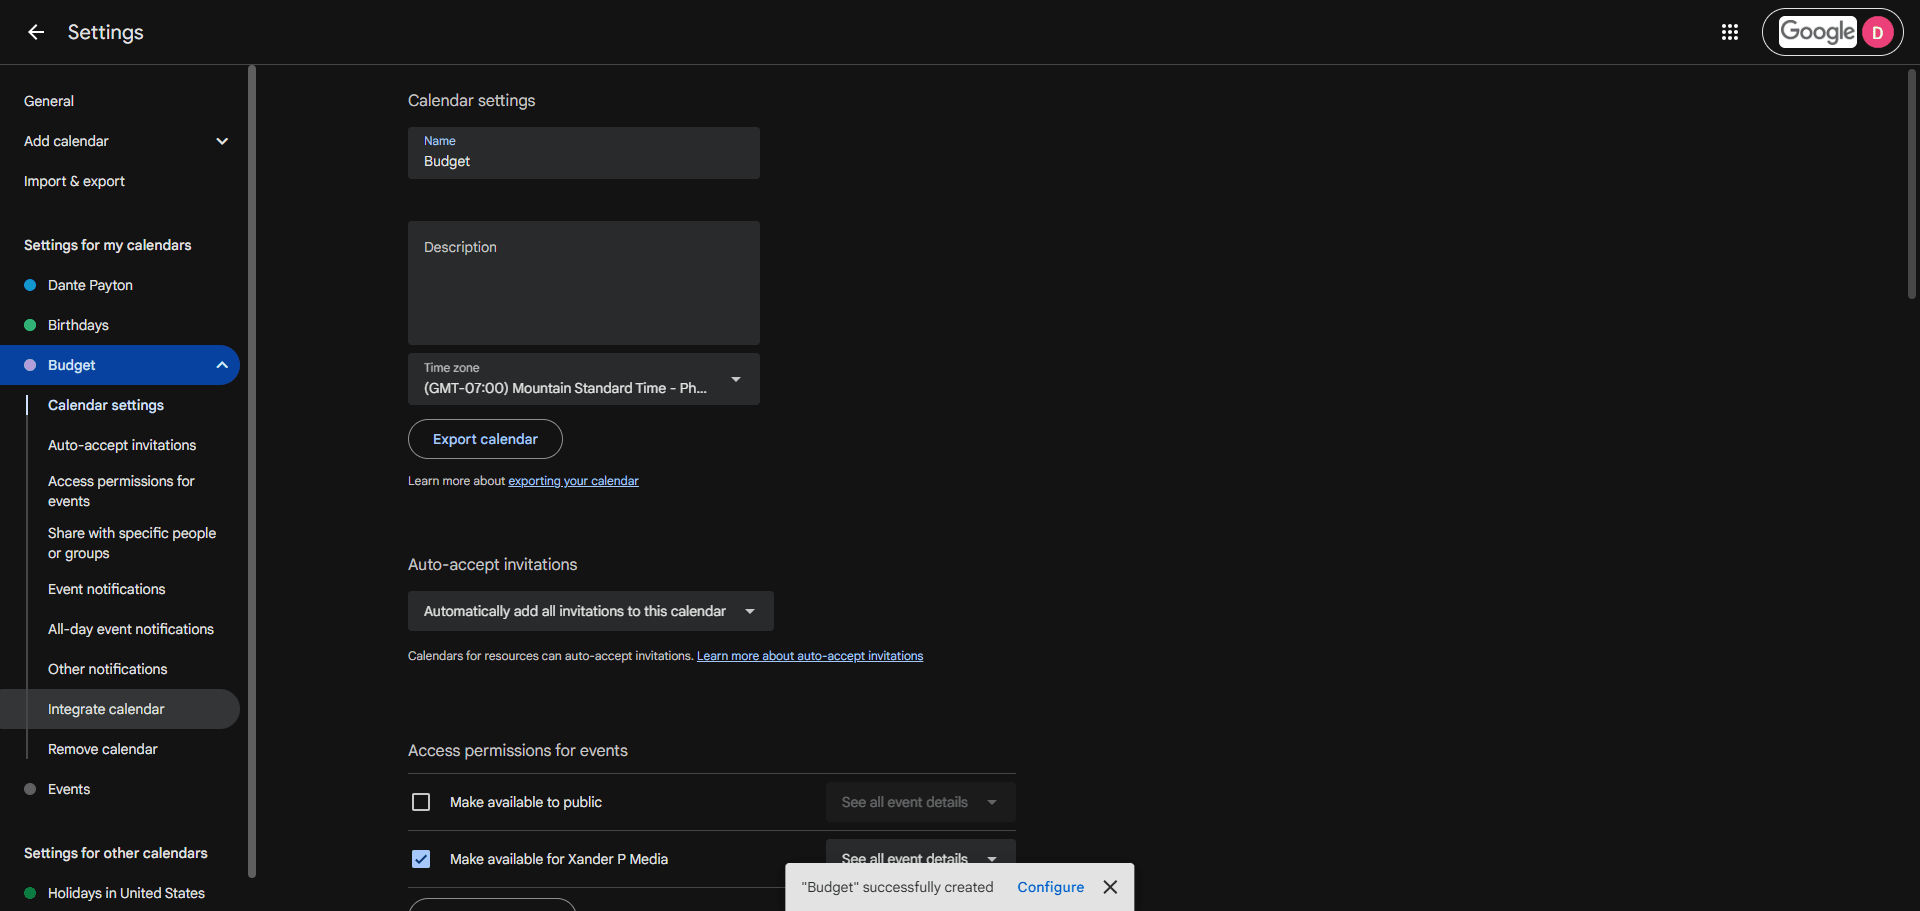Select Integrate calendar
Screen dimensions: 1920x911
[x=120, y=709]
